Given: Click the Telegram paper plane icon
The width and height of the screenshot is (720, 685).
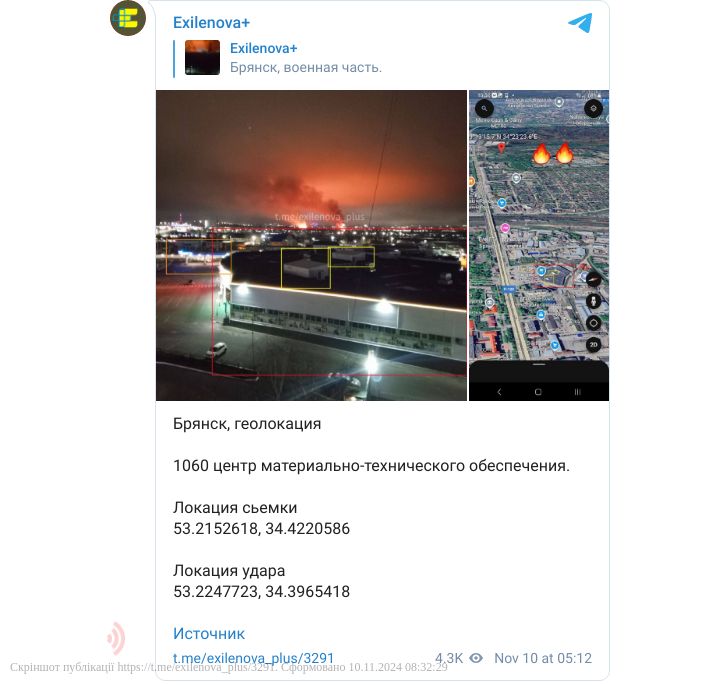Looking at the screenshot, I should click(580, 23).
